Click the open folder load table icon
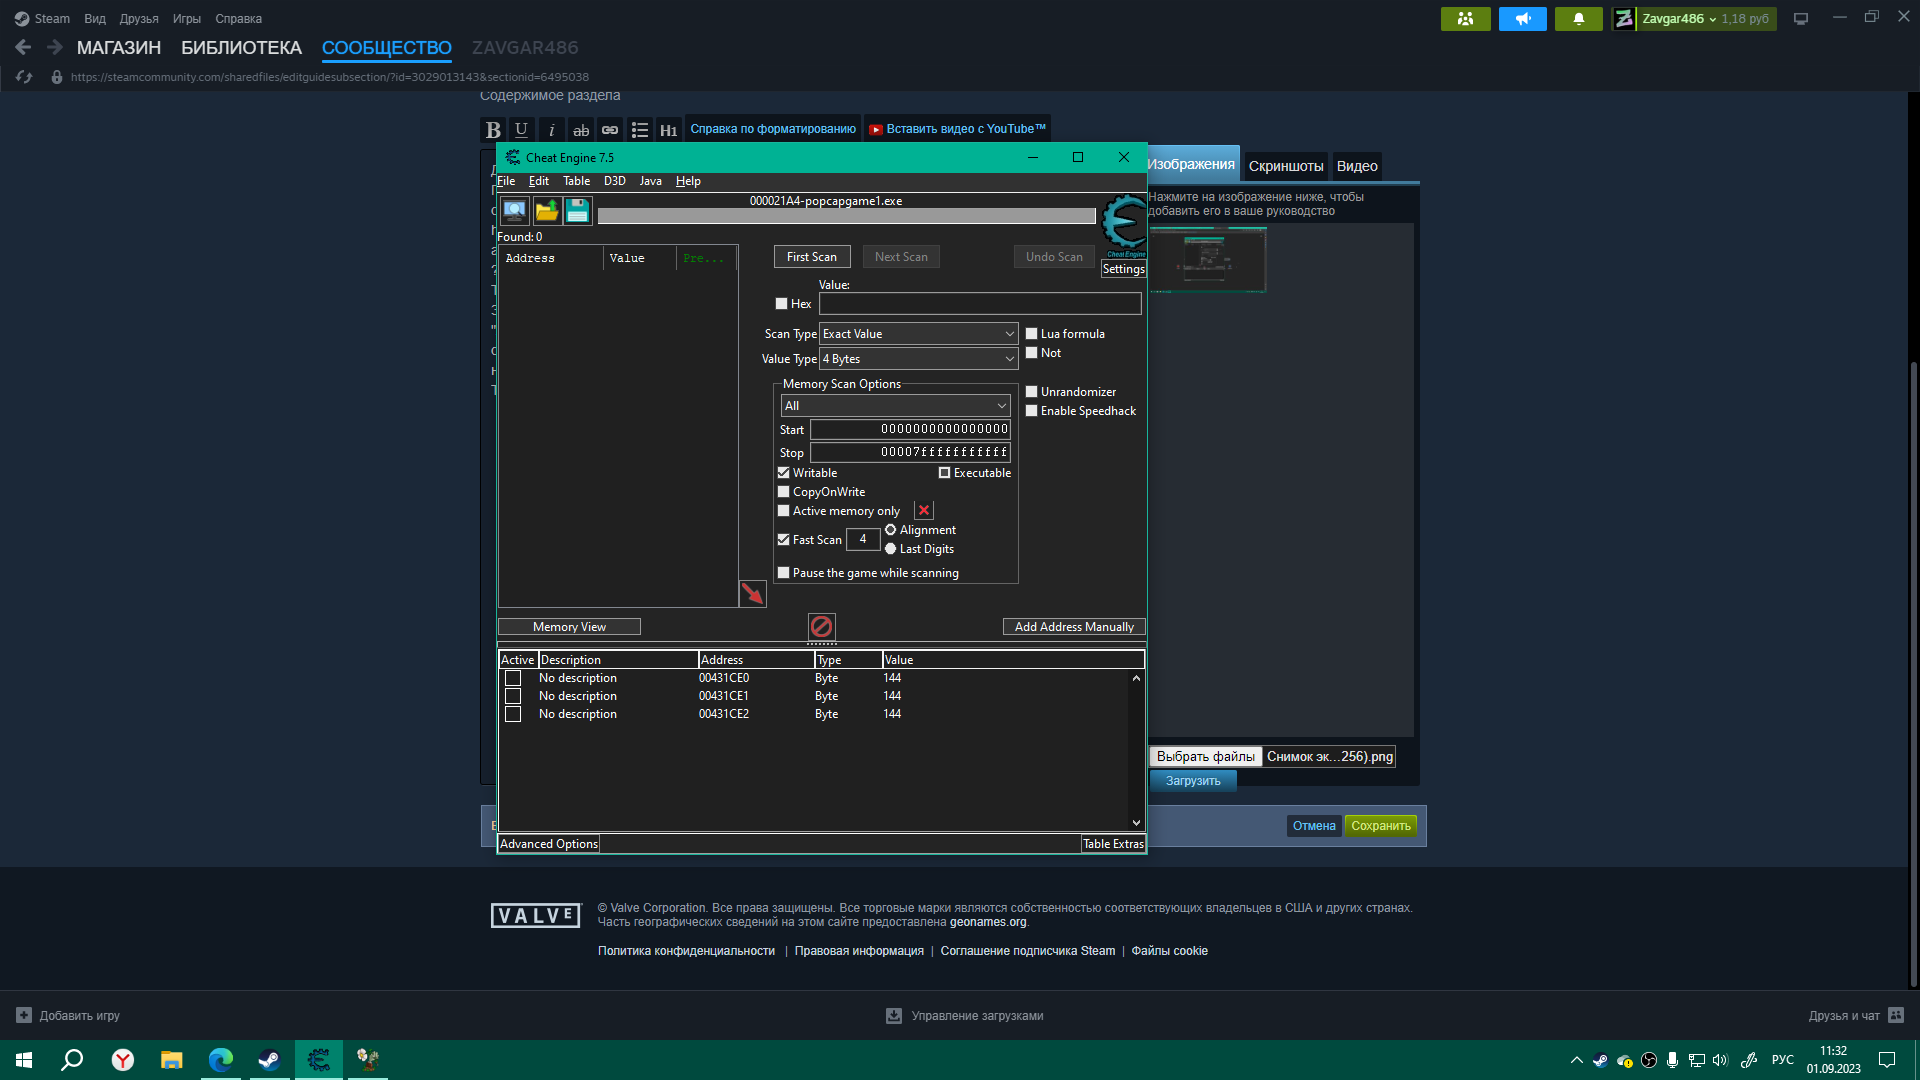 [x=546, y=210]
